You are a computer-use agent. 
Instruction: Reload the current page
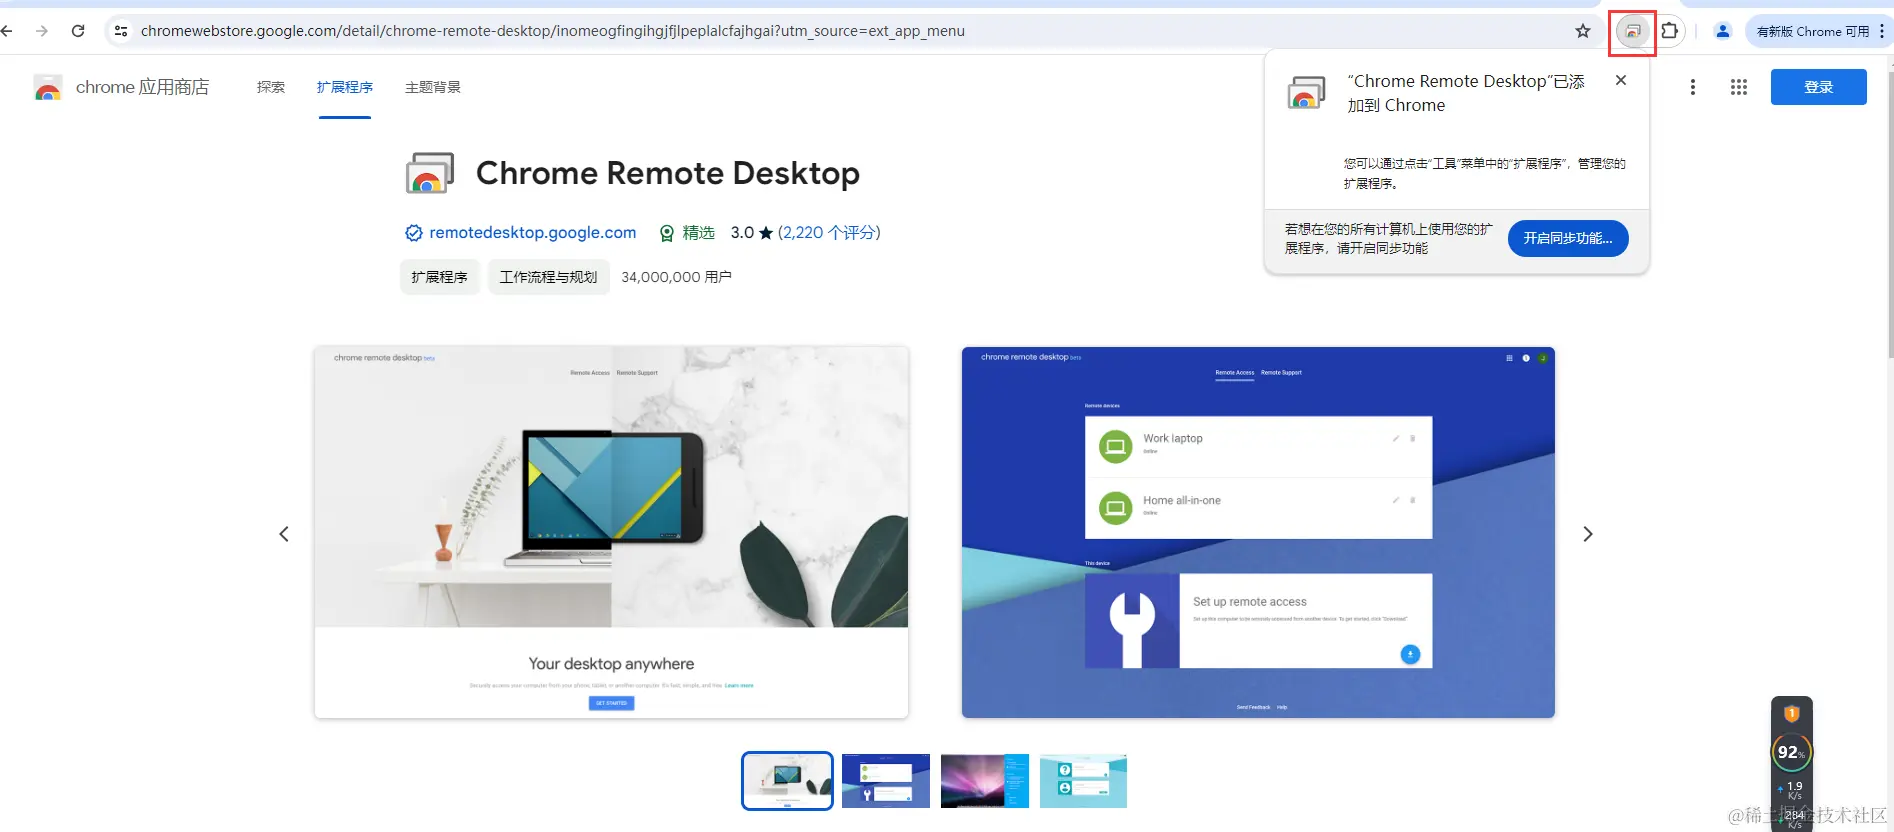tap(78, 31)
